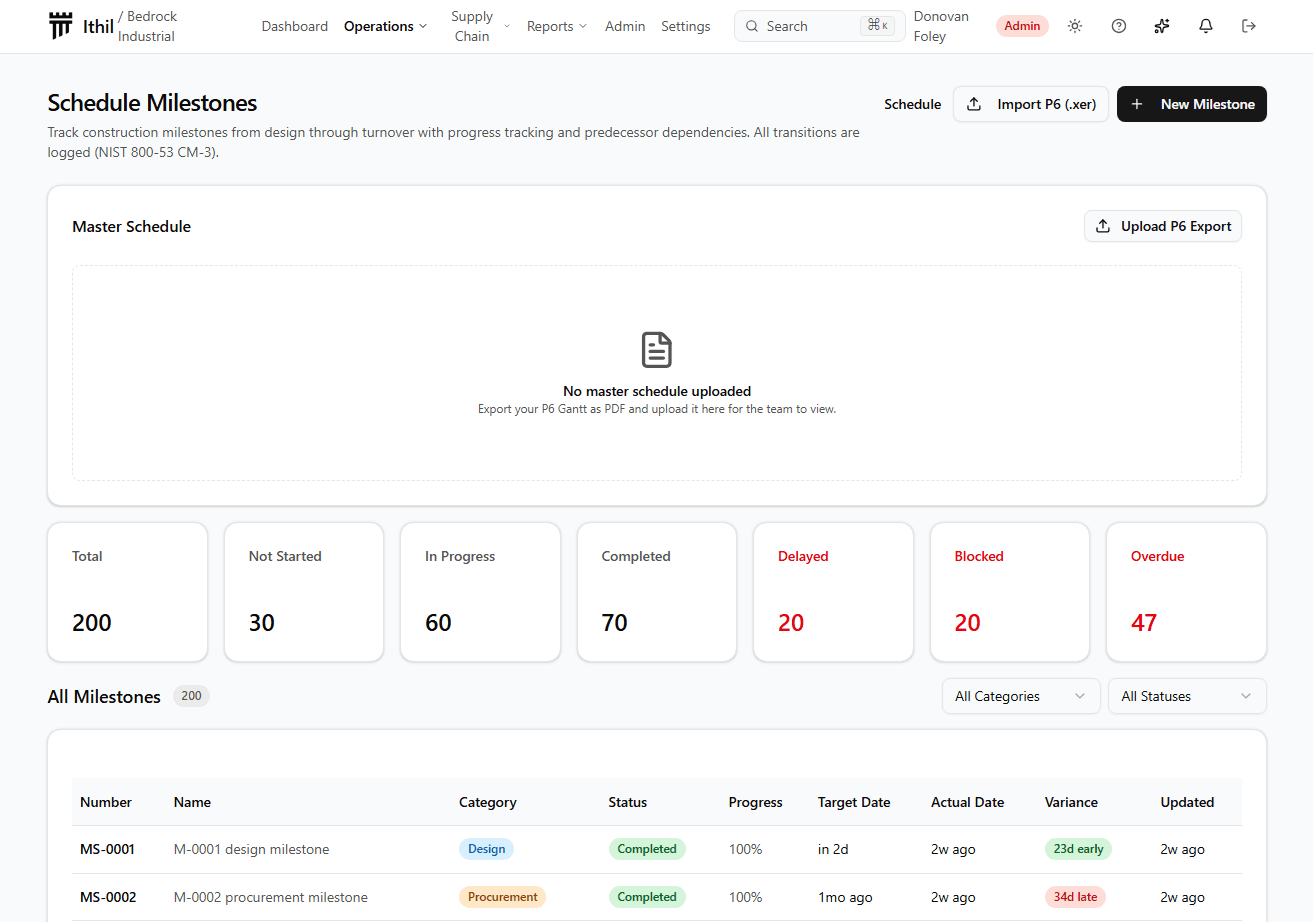Click the logout arrow icon
Image resolution: width=1313 pixels, height=922 pixels.
tap(1249, 26)
